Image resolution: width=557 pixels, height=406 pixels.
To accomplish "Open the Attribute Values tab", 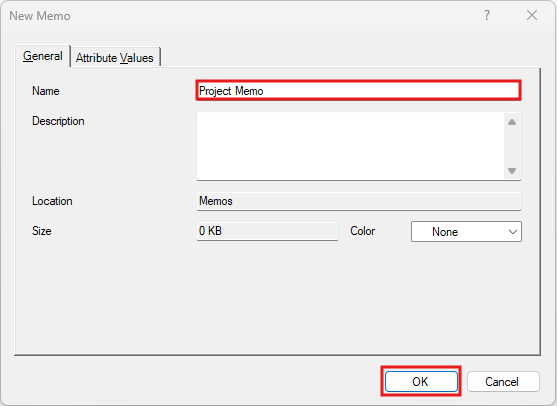I will 115,58.
